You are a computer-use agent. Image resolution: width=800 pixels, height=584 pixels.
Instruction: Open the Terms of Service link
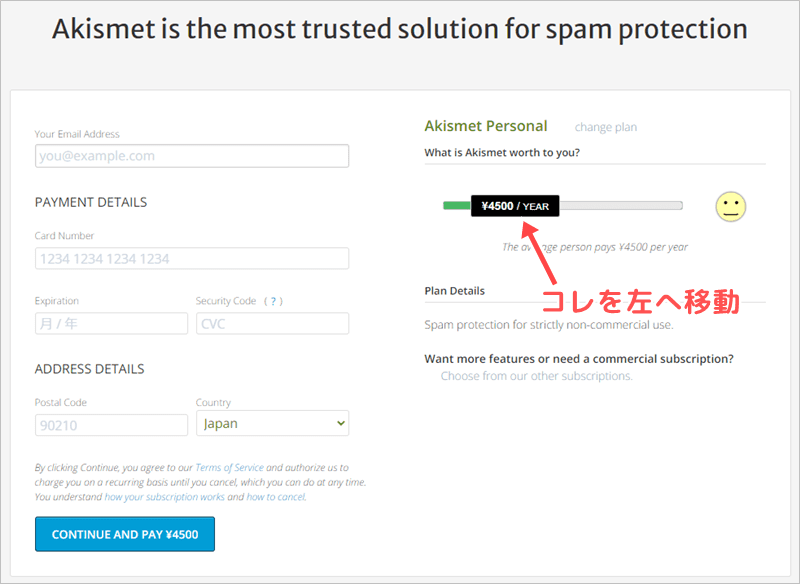(228, 468)
